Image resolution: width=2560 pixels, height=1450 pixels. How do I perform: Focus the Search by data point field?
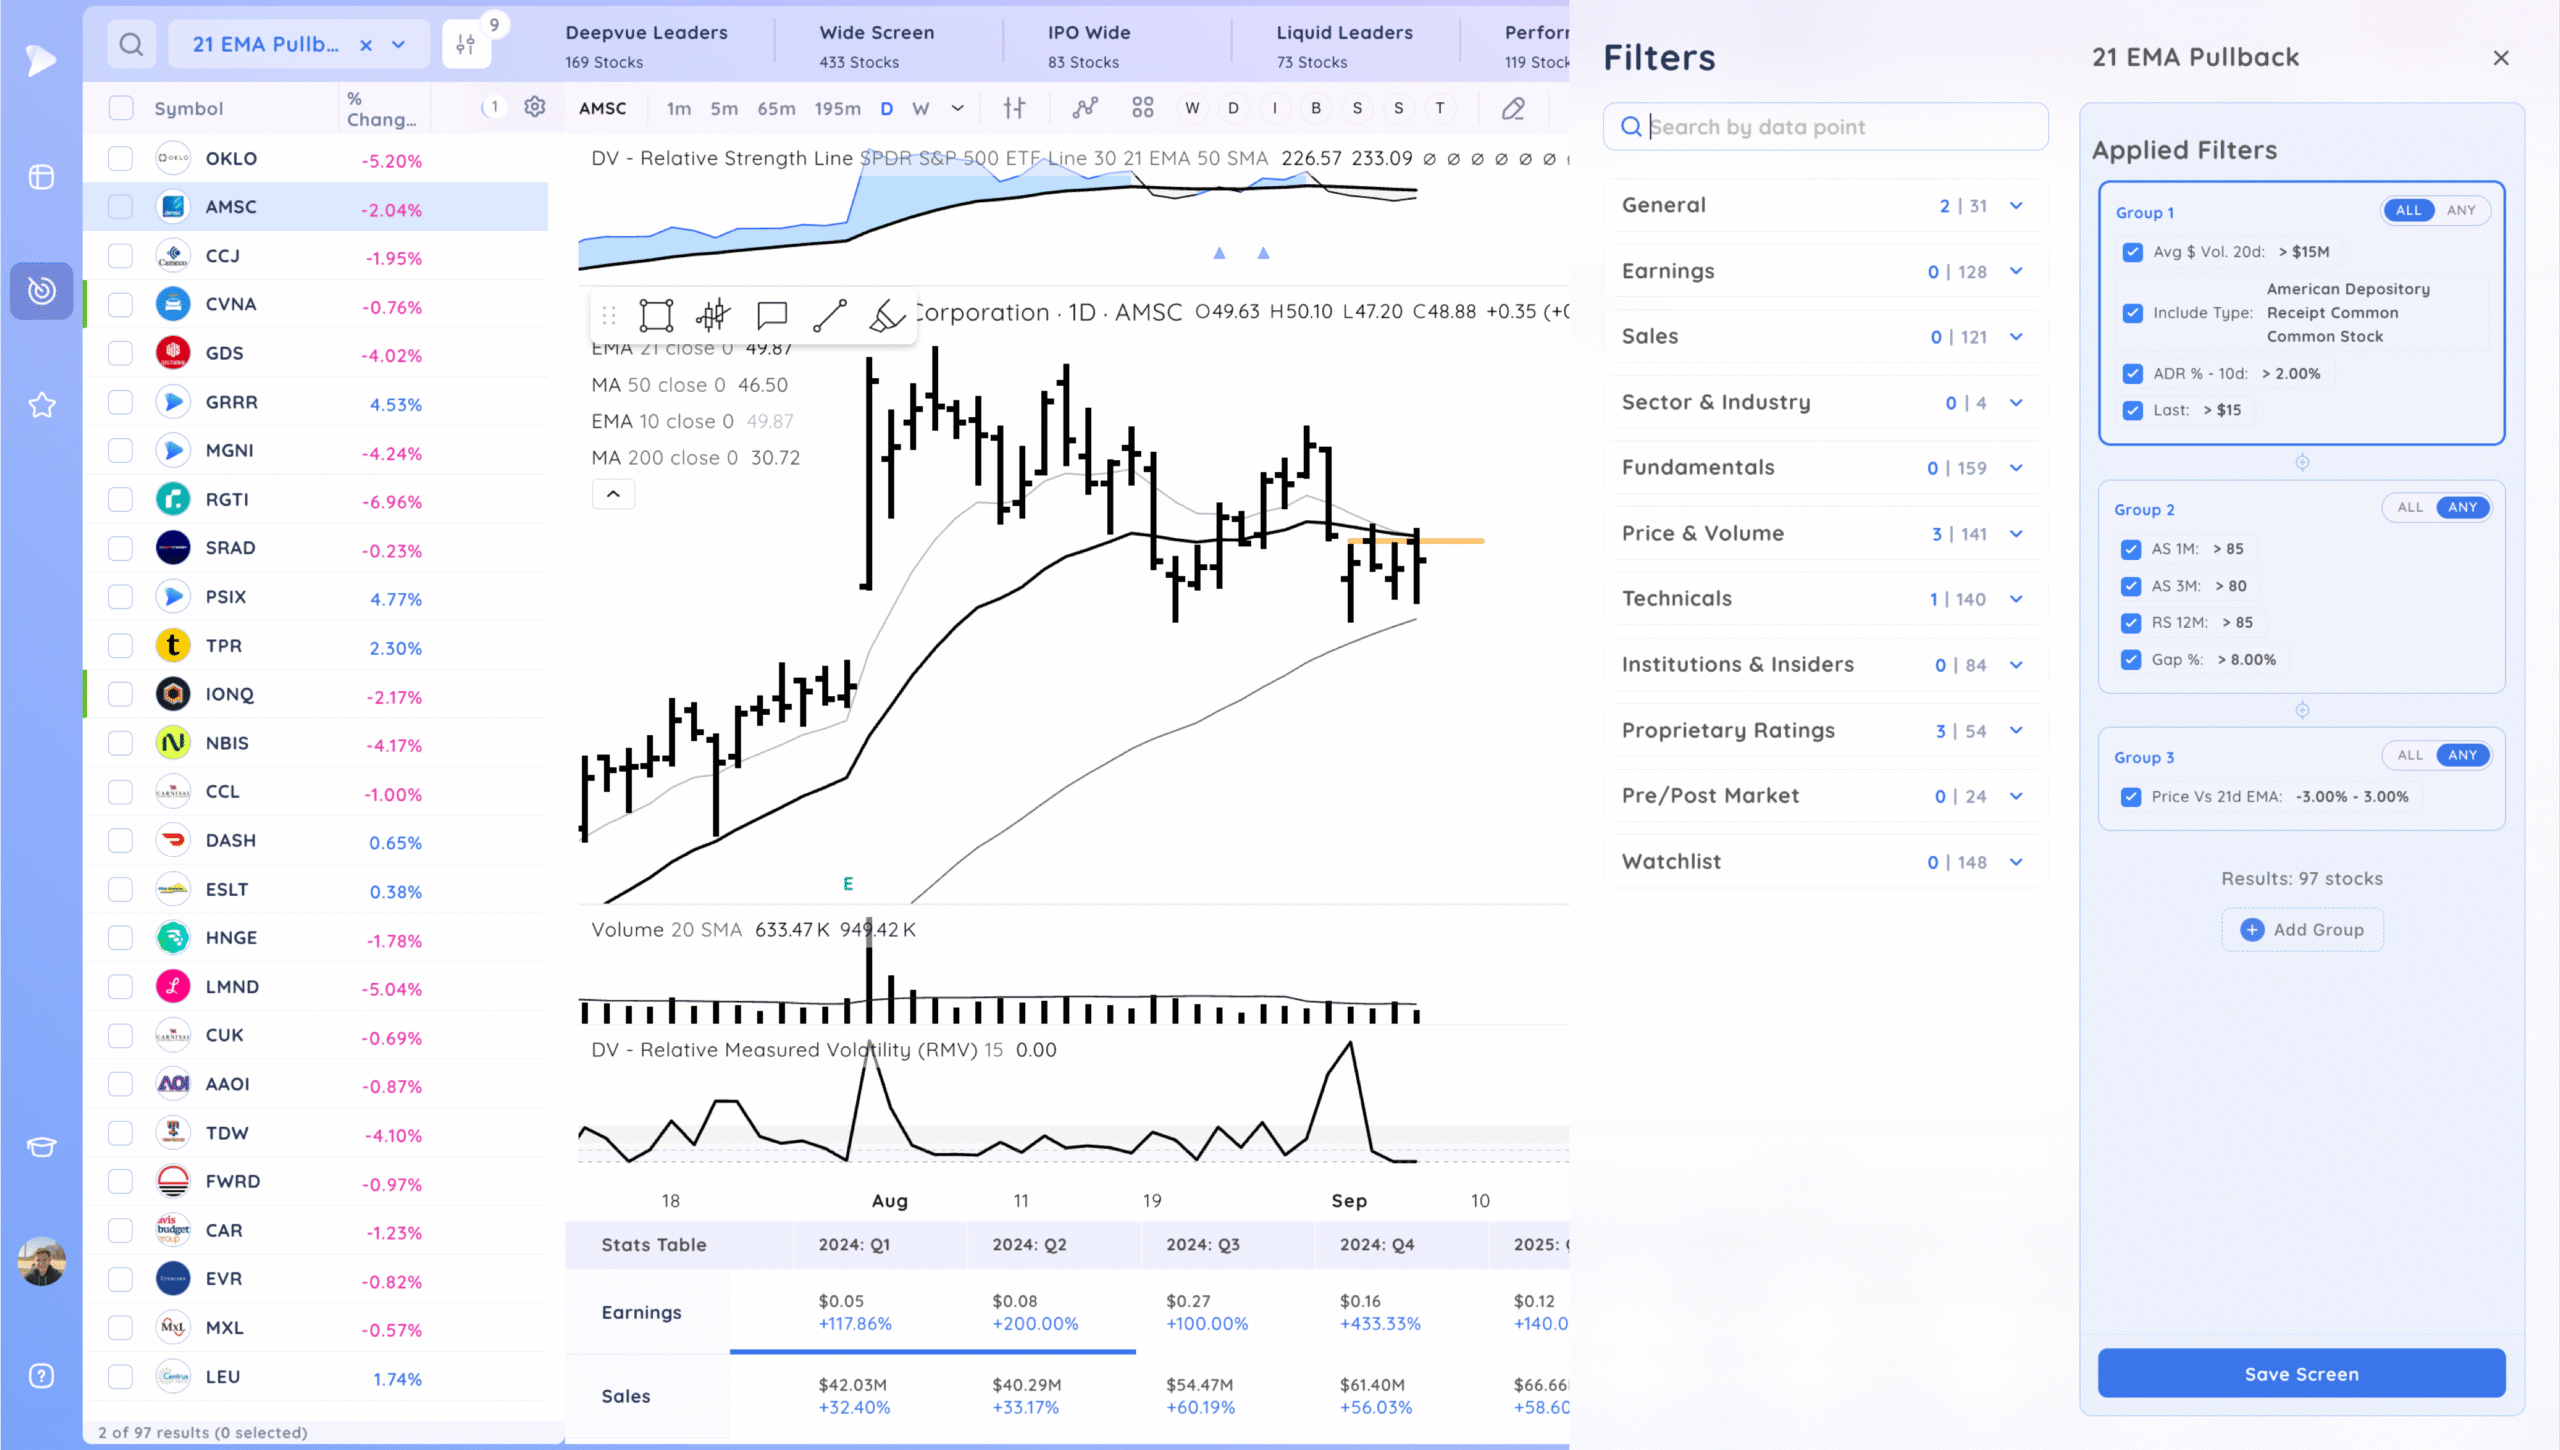coord(1825,127)
